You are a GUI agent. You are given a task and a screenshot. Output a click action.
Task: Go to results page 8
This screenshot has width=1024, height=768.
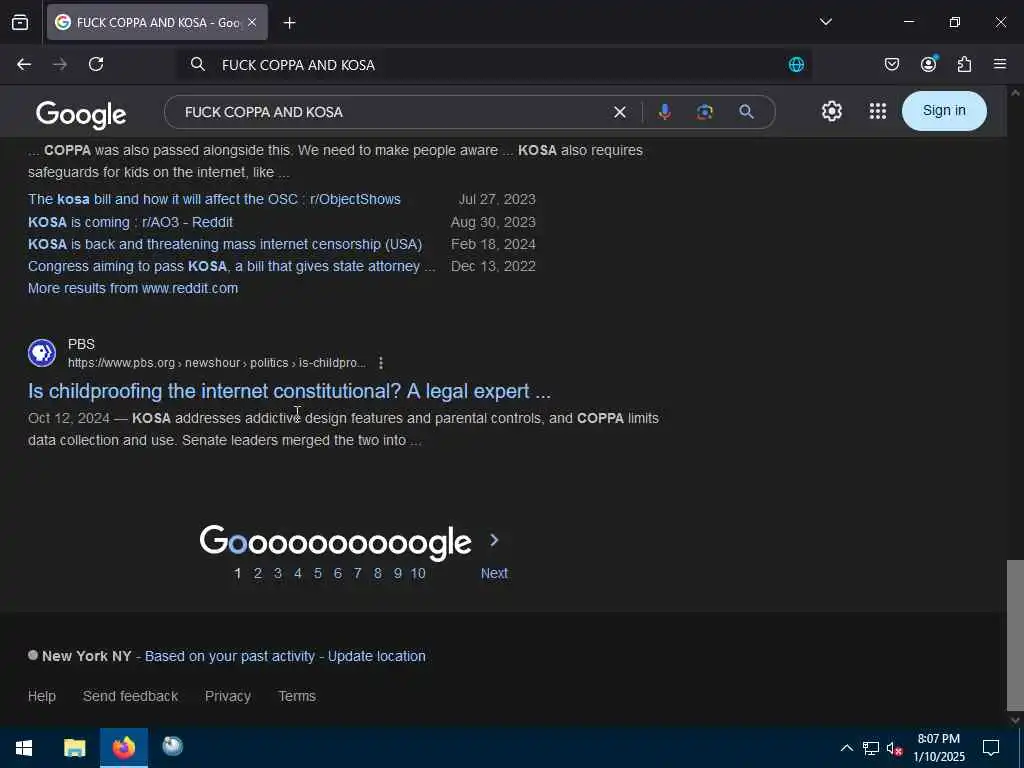tap(377, 573)
